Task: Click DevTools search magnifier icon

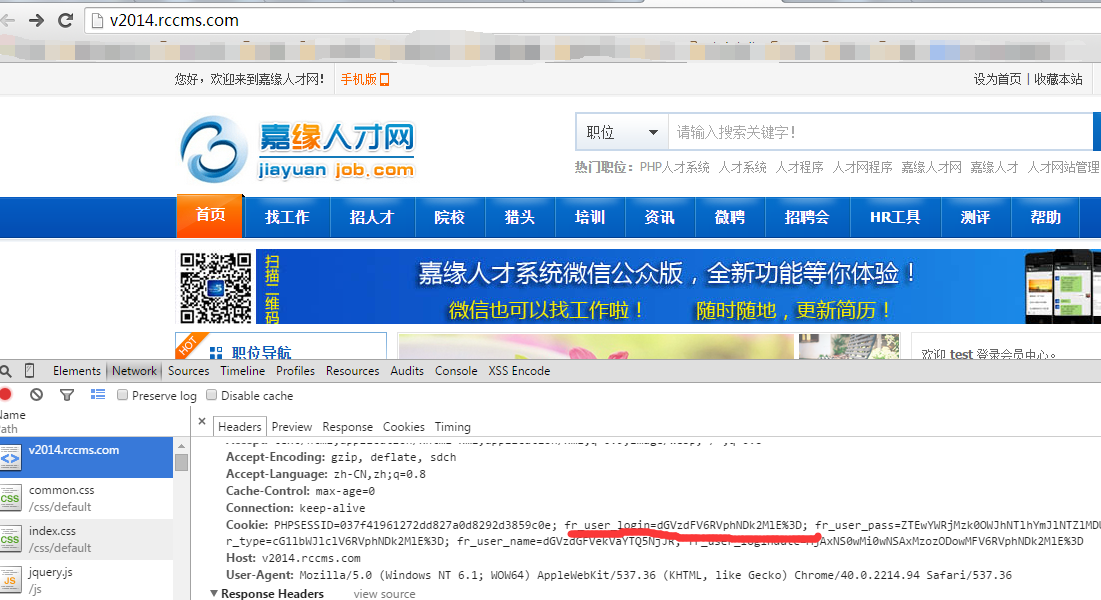Action: [6, 371]
